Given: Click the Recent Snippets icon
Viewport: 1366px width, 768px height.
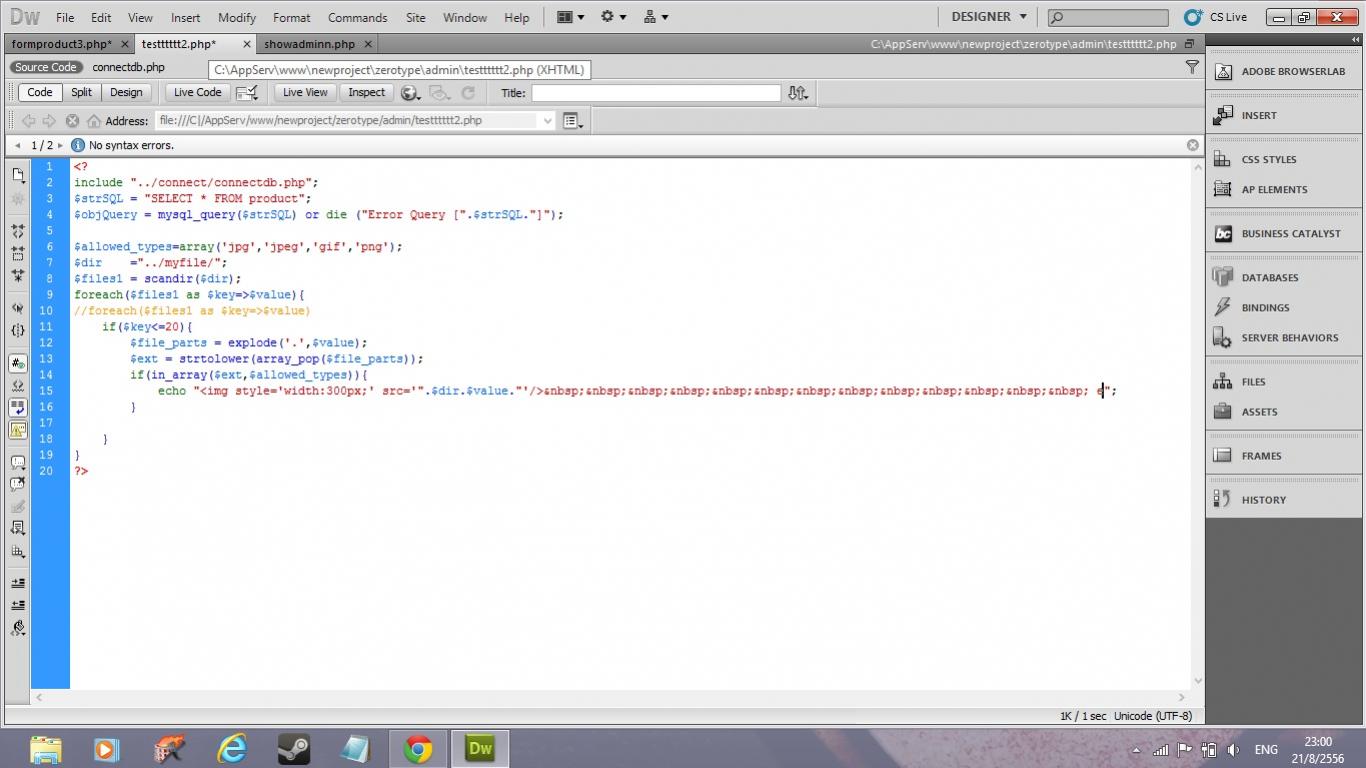Looking at the screenshot, I should coord(18,528).
